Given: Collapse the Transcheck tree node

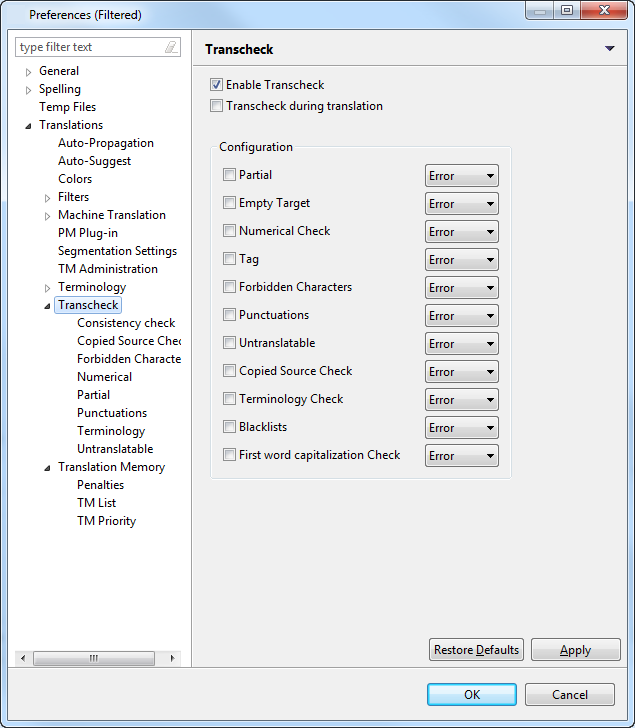Looking at the screenshot, I should [47, 306].
